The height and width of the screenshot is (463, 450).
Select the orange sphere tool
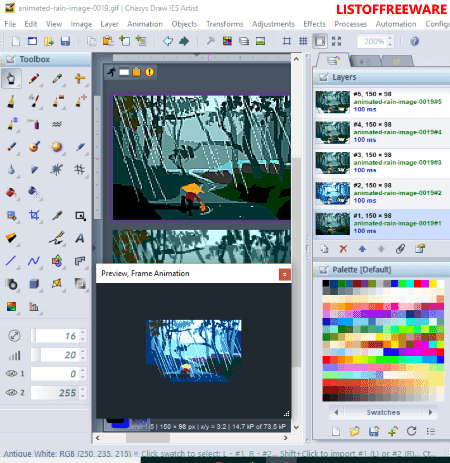[57, 147]
